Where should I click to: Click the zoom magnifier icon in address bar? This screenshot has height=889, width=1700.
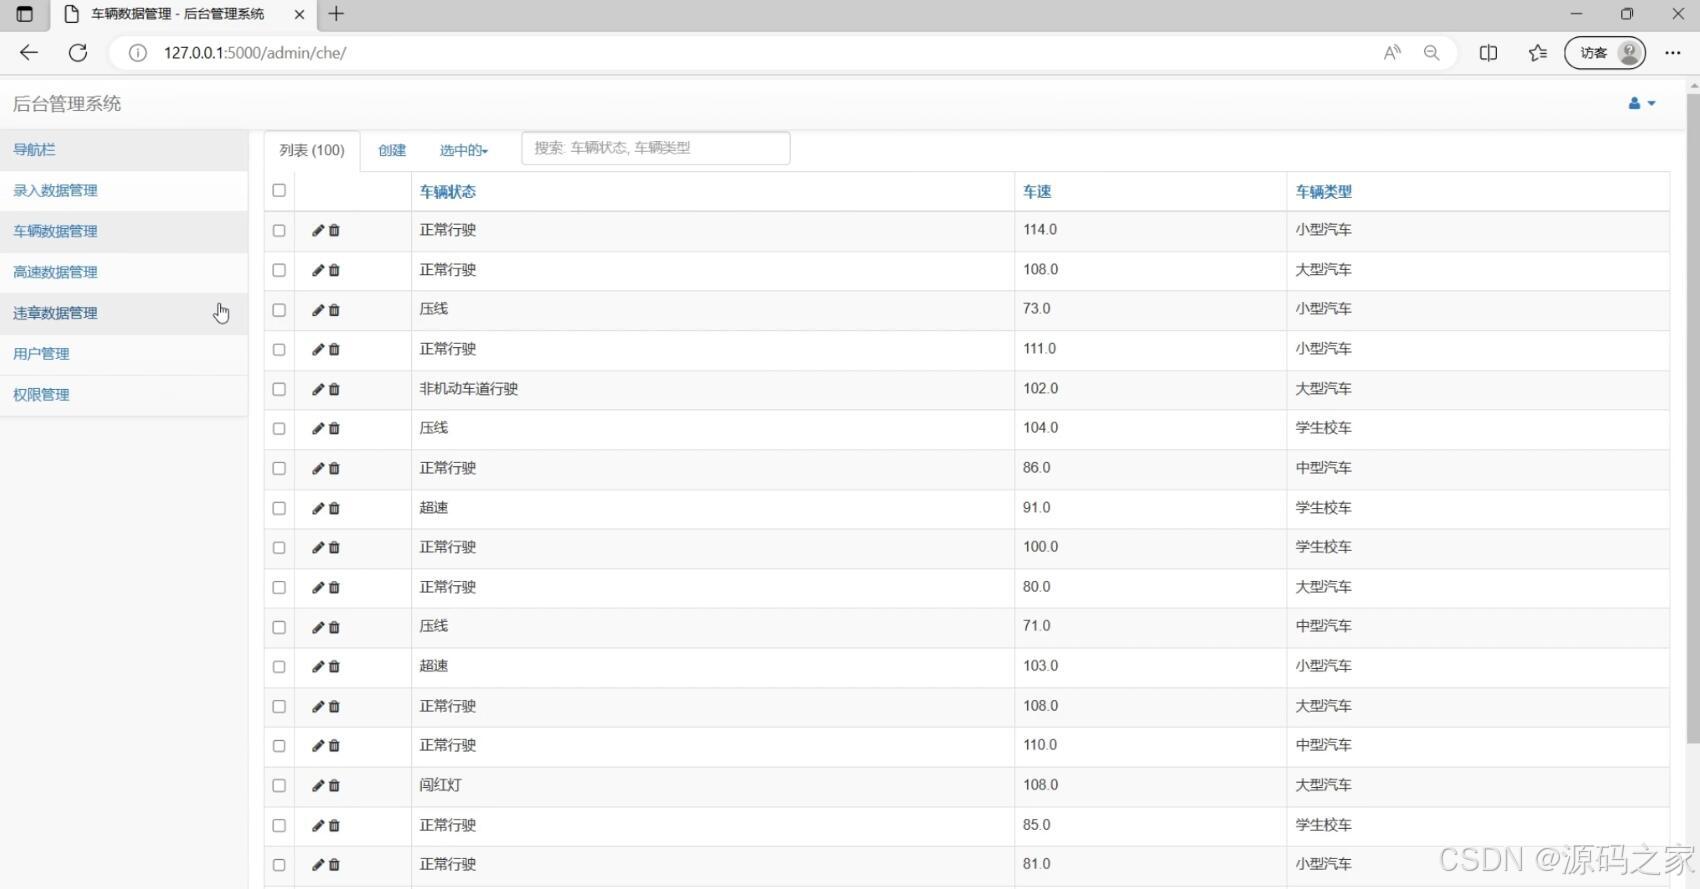click(x=1432, y=53)
